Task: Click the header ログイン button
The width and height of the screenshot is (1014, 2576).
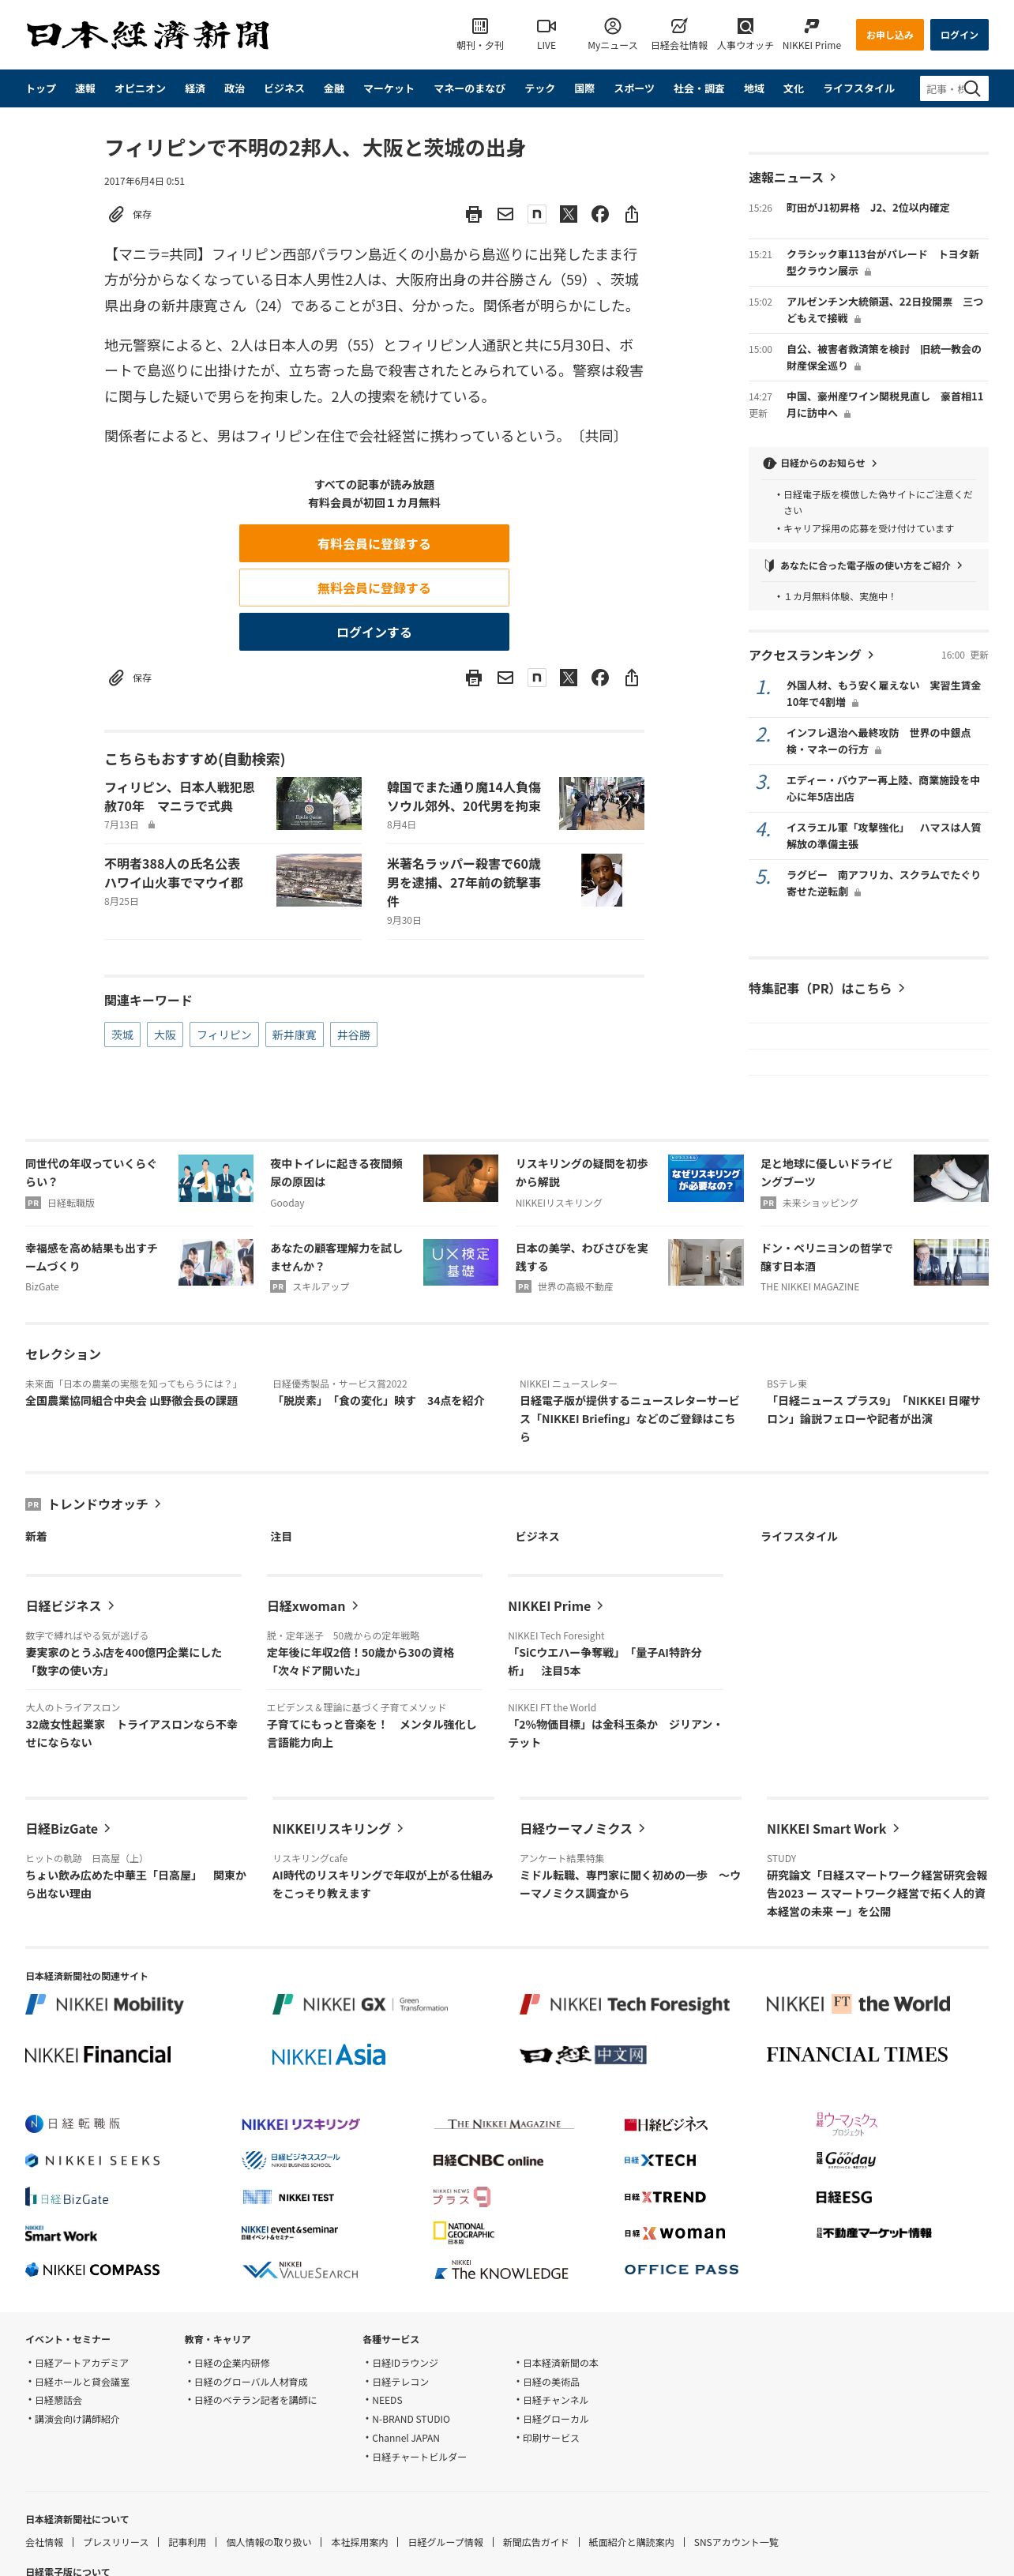Action: [x=959, y=35]
